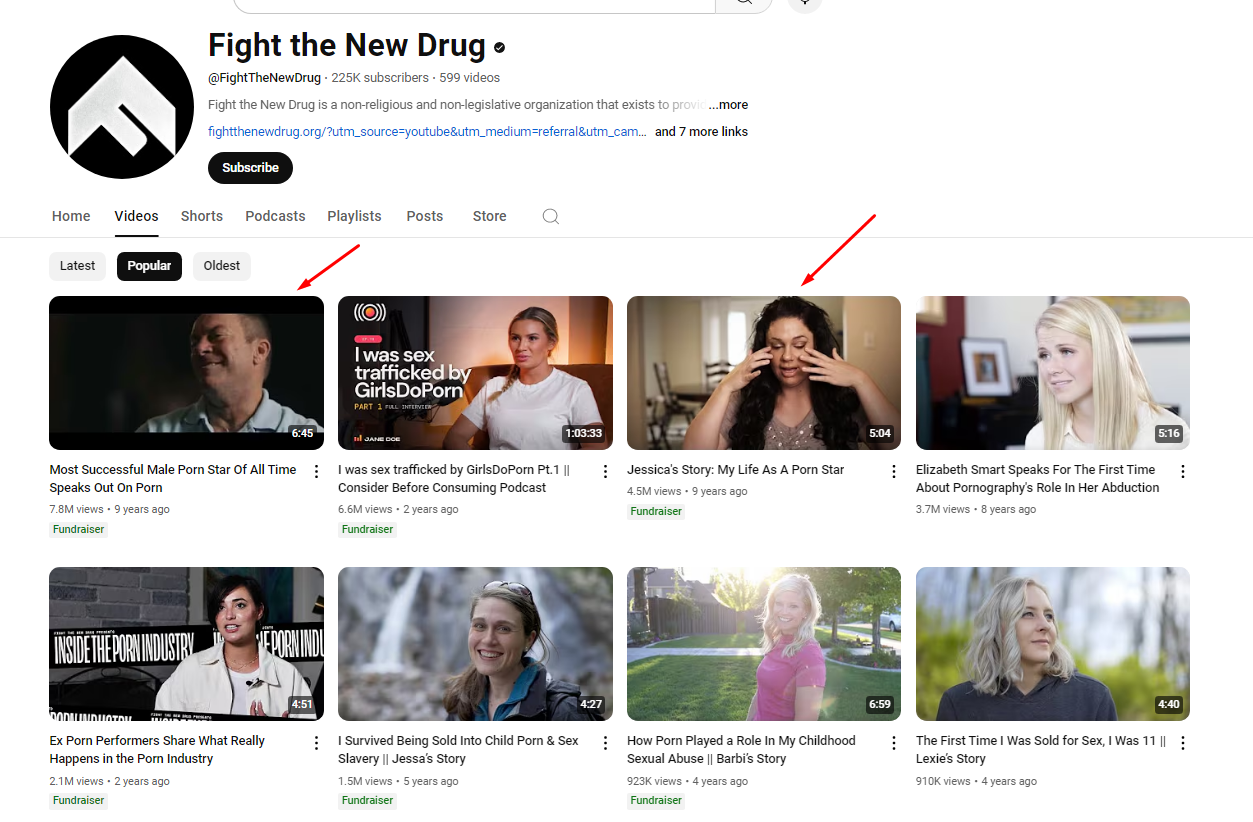Open options menu for Barbi's Story video
This screenshot has height=822, width=1253.
pos(894,743)
